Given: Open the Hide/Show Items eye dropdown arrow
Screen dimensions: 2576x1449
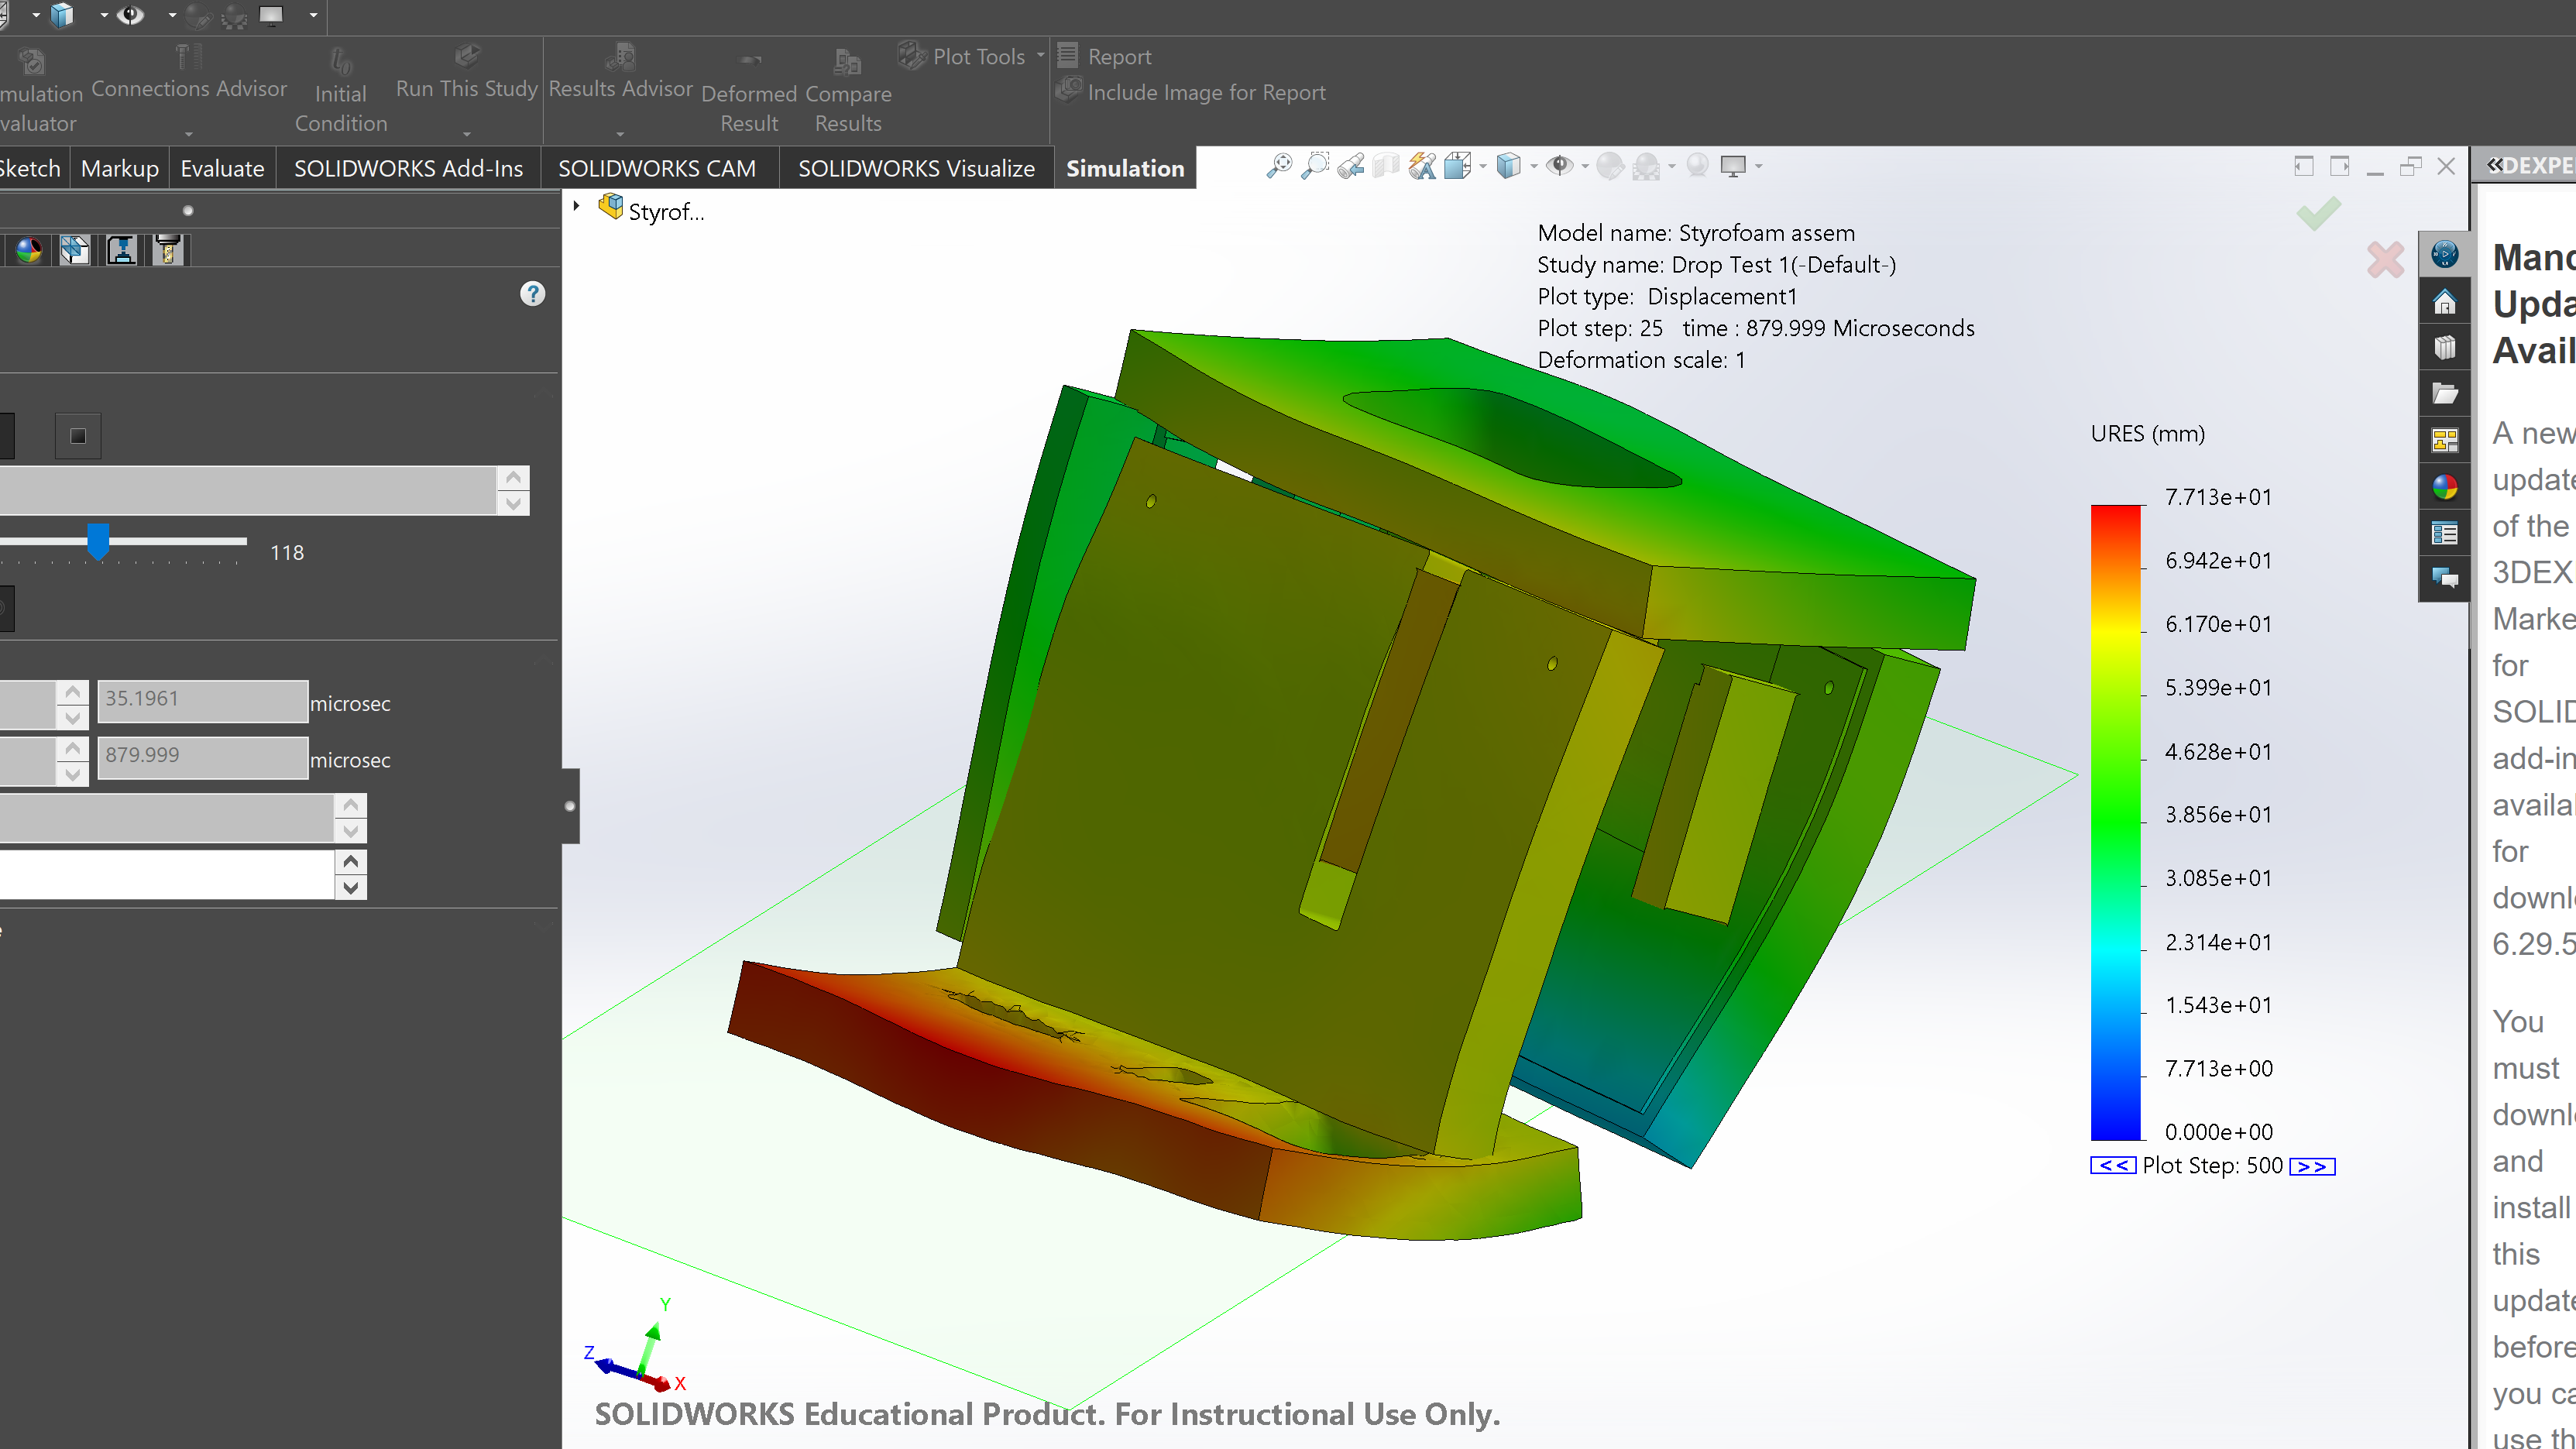Looking at the screenshot, I should [1585, 166].
